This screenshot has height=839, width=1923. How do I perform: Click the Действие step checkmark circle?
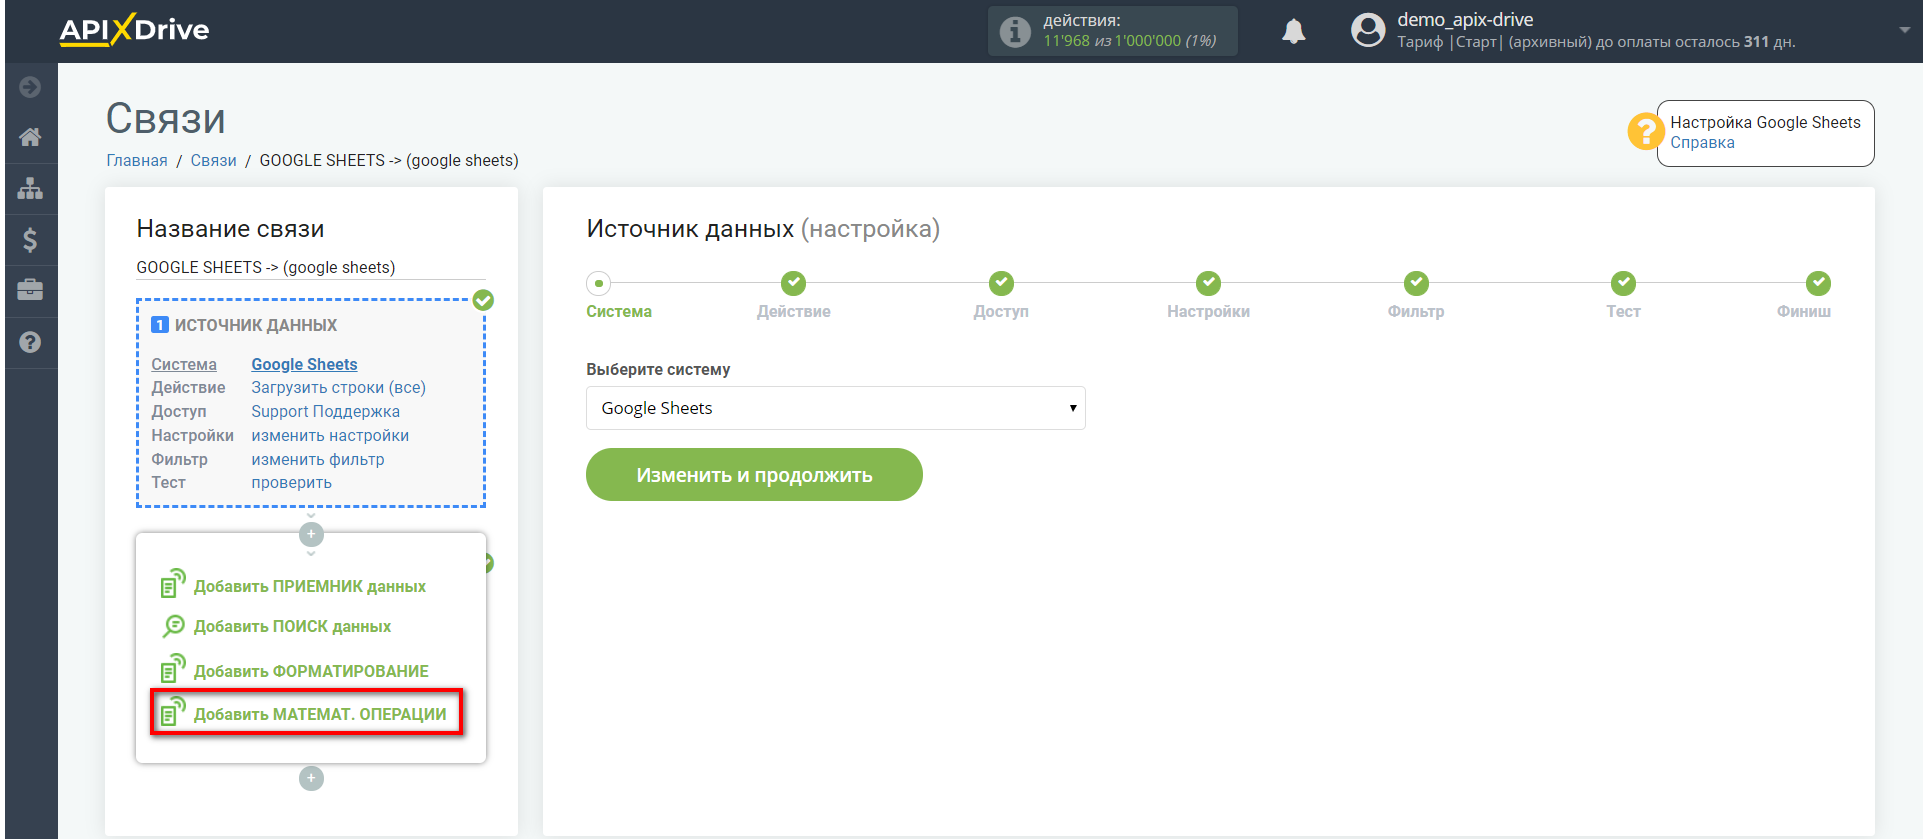794,283
